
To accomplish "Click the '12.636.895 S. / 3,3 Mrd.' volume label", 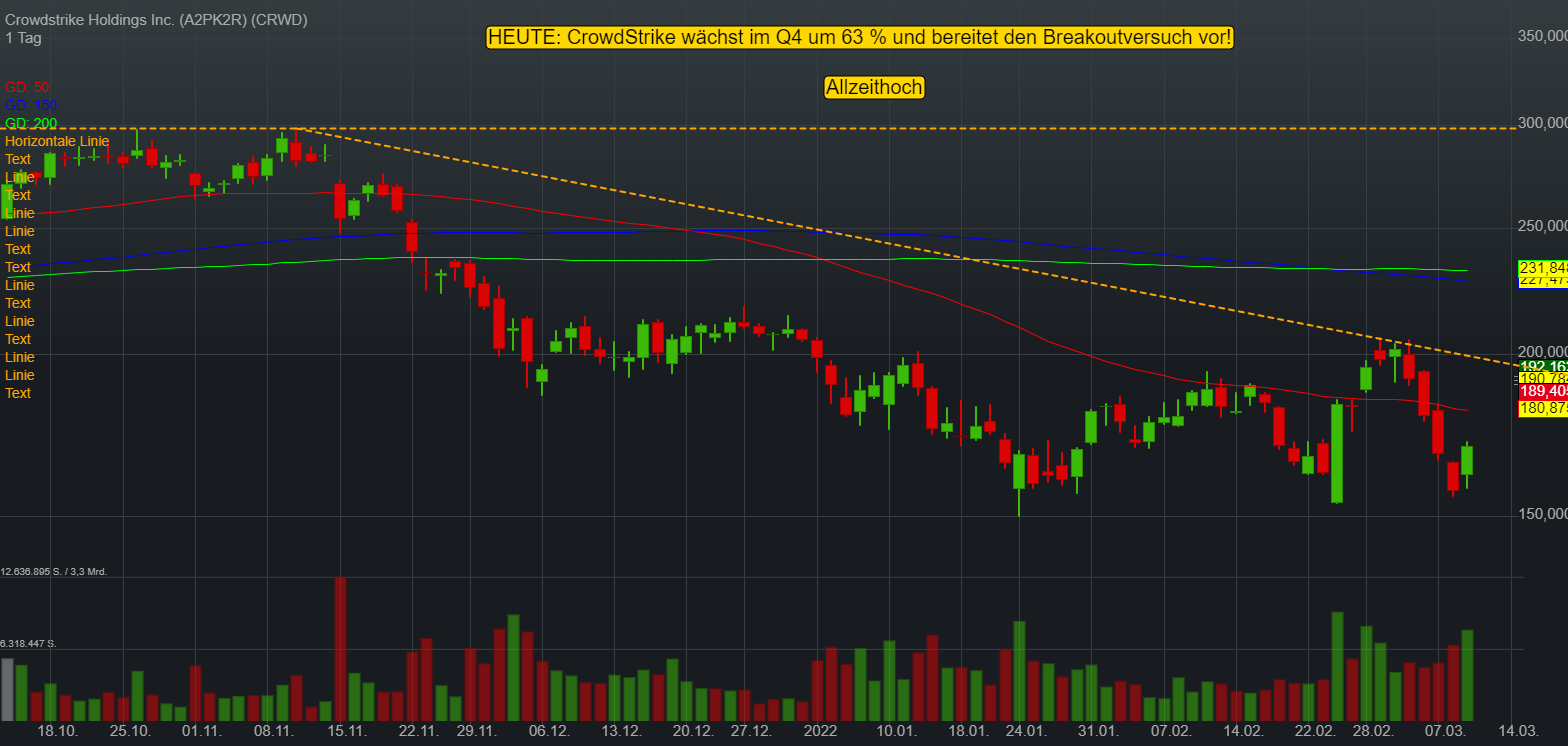I will click(x=54, y=572).
